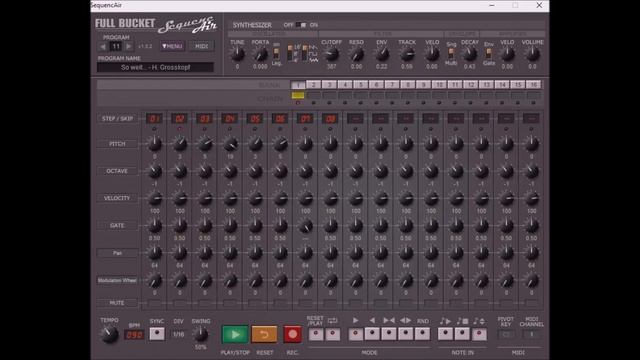Click the OCTAVE knob of step 01
Screen dimensions: 640x360
(x=155, y=171)
